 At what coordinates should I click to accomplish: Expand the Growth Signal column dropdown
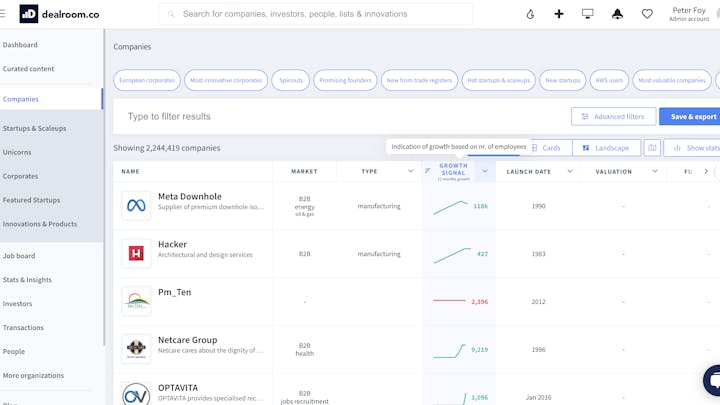pyautogui.click(x=485, y=171)
